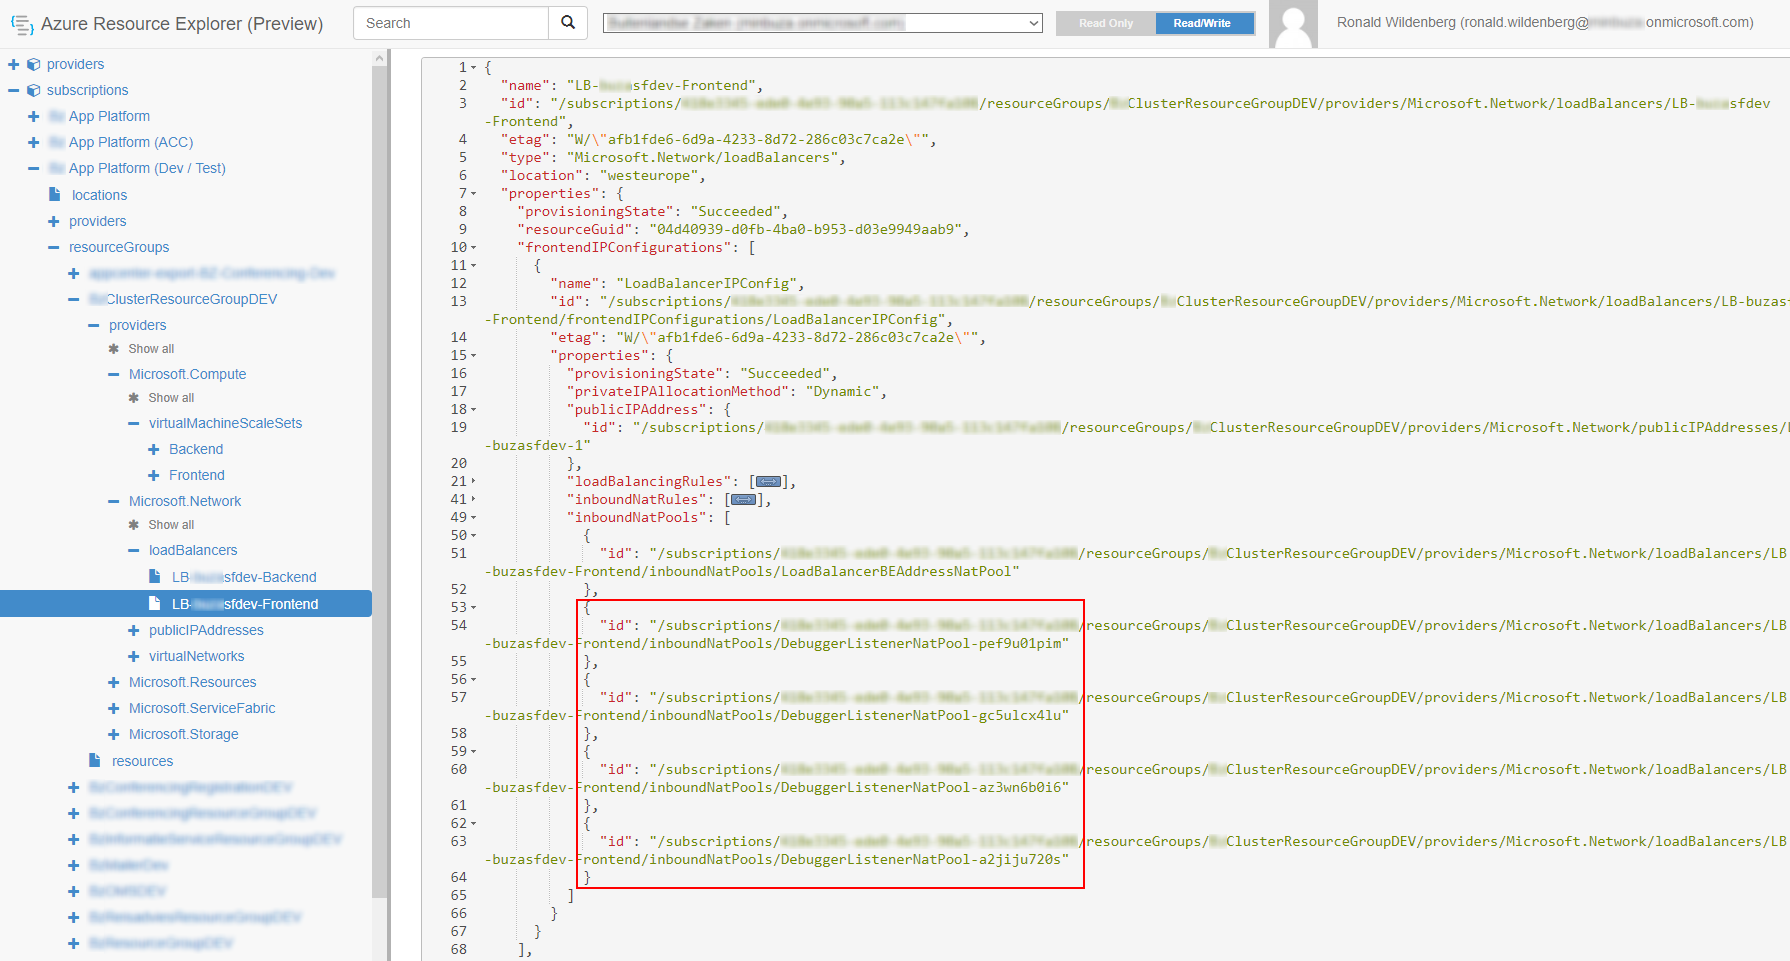Click Show all under Microsoft.Compute
The height and width of the screenshot is (961, 1790).
(x=171, y=398)
